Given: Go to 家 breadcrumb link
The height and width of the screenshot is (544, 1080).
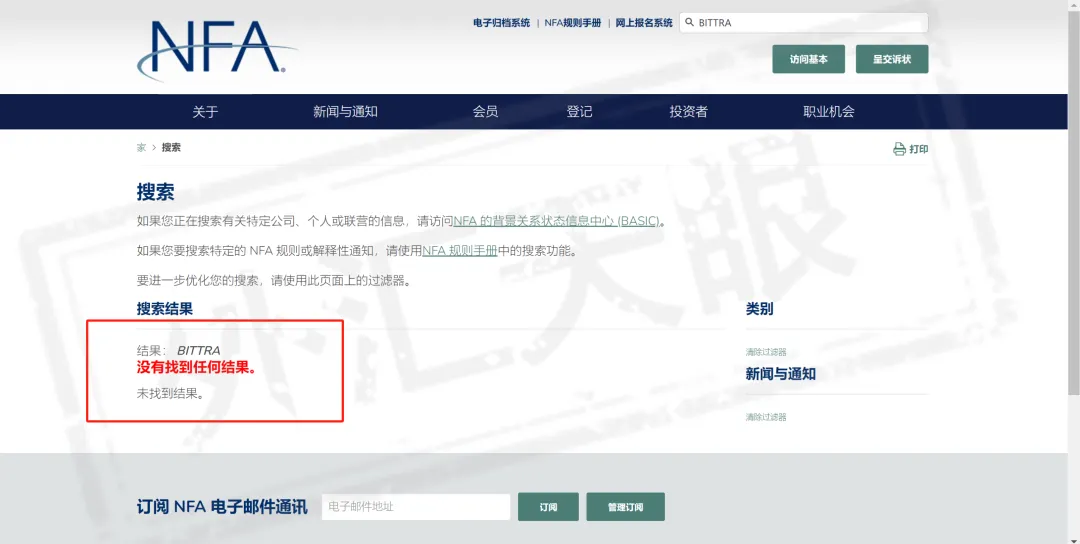Looking at the screenshot, I should pyautogui.click(x=141, y=147).
